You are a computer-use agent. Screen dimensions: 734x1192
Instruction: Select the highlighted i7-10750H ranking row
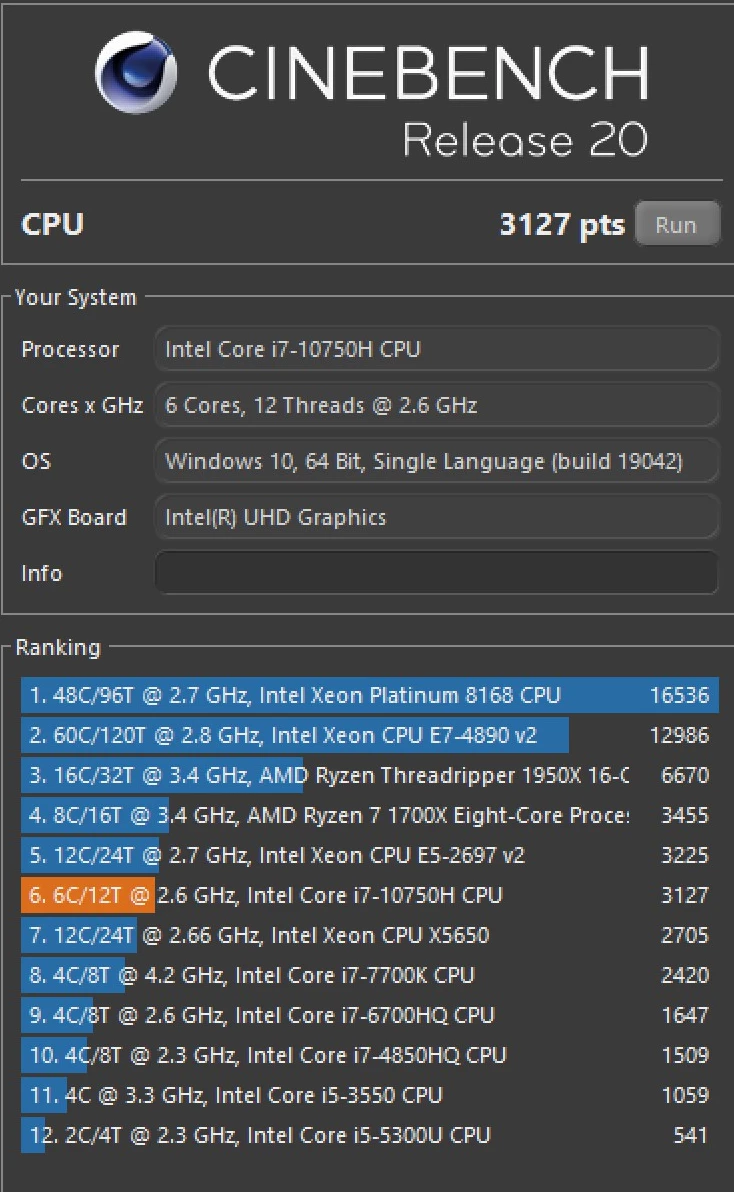point(369,895)
